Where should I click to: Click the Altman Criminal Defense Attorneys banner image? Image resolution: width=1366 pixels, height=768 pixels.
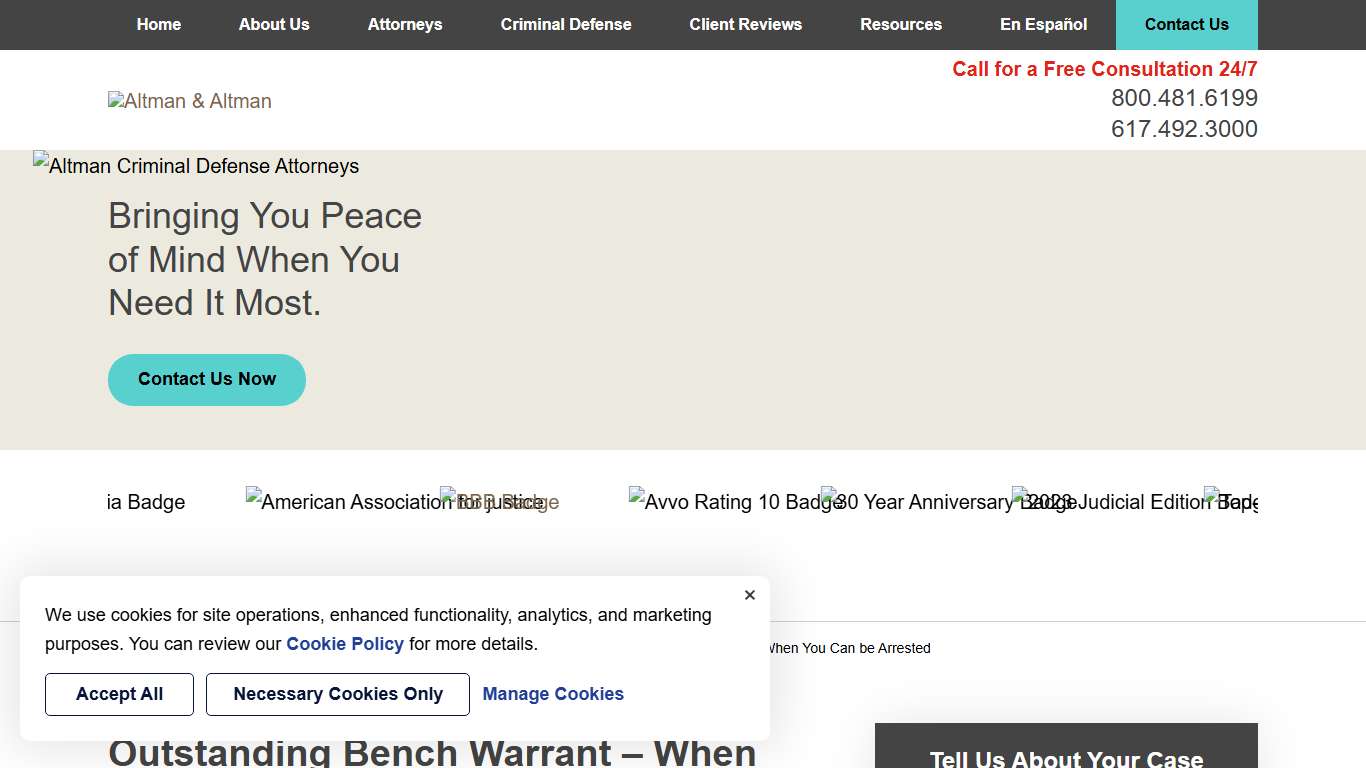tap(195, 166)
